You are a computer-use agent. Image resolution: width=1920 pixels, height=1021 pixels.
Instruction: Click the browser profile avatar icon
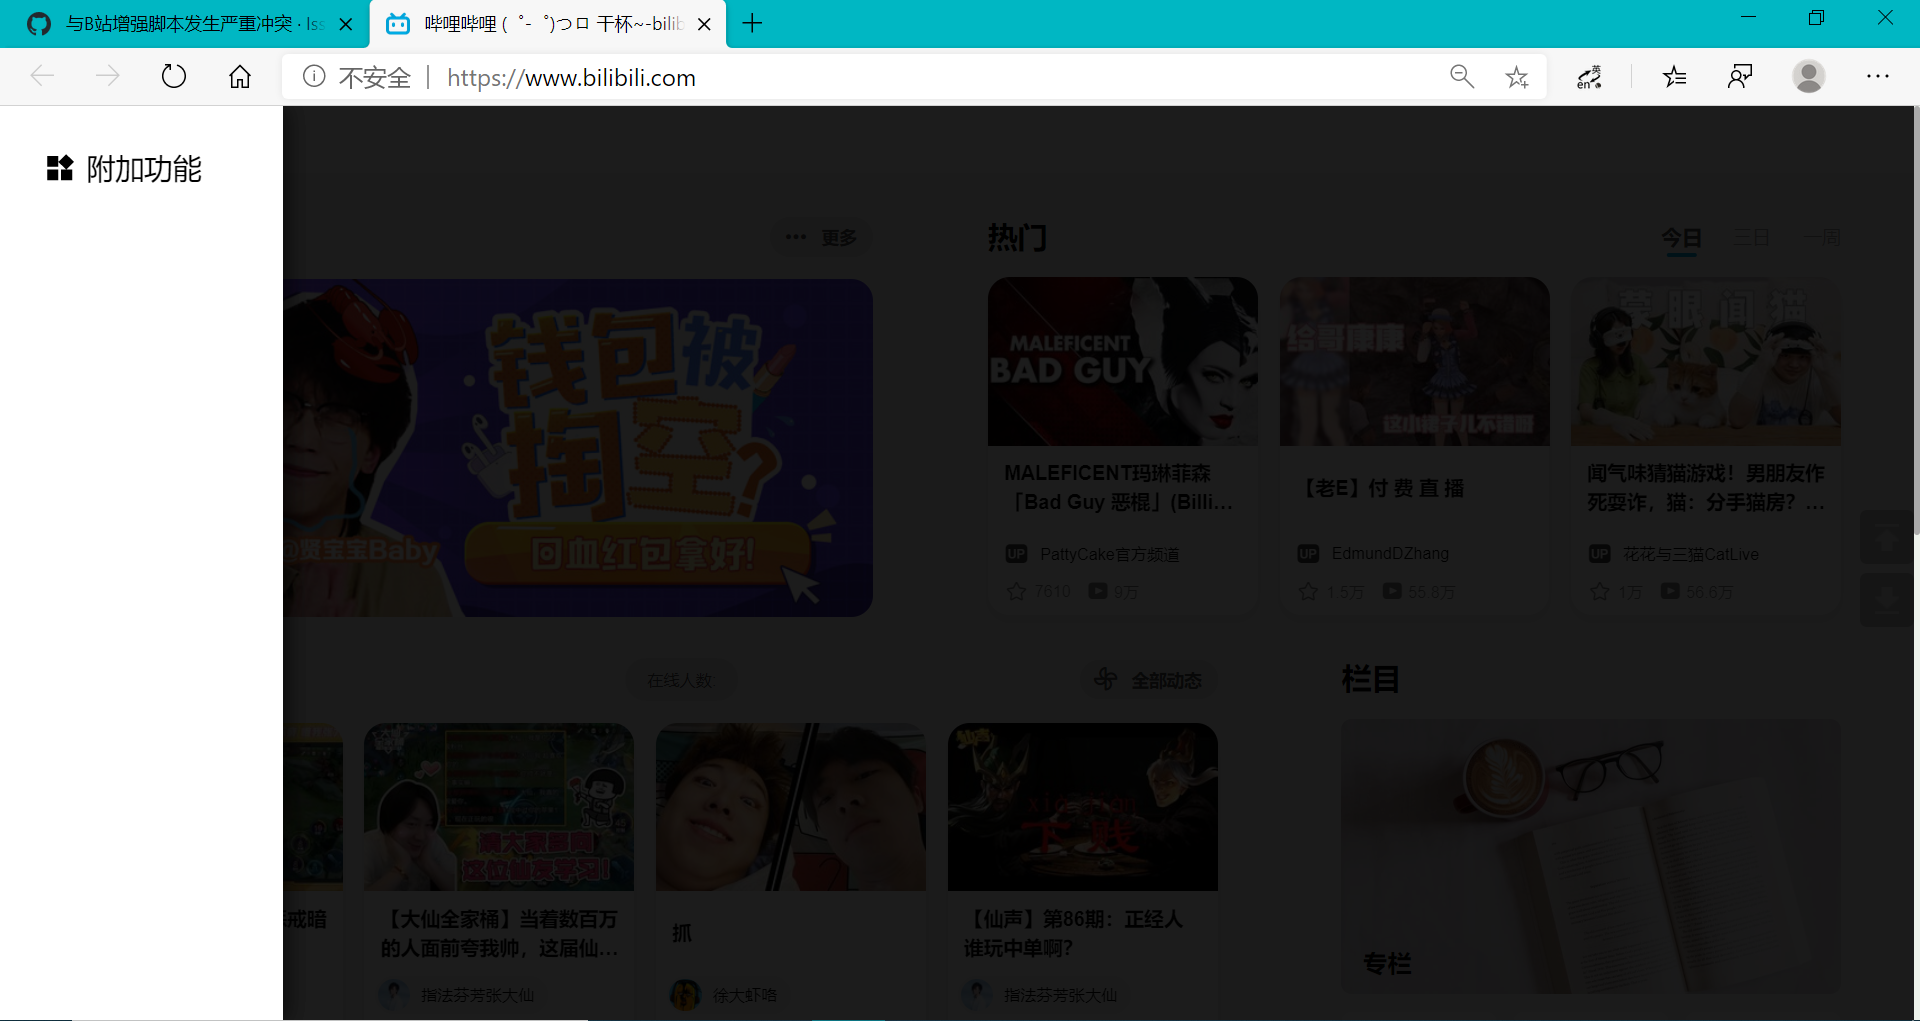1810,76
